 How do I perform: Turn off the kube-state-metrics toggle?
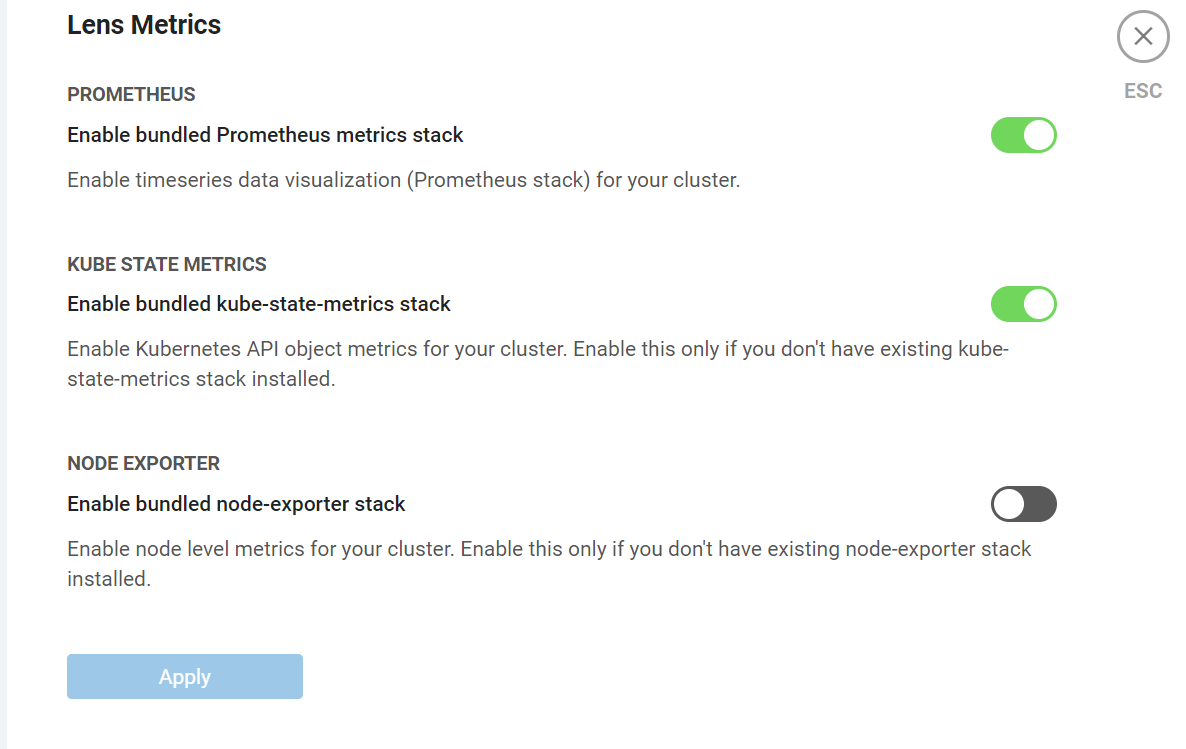(1023, 304)
